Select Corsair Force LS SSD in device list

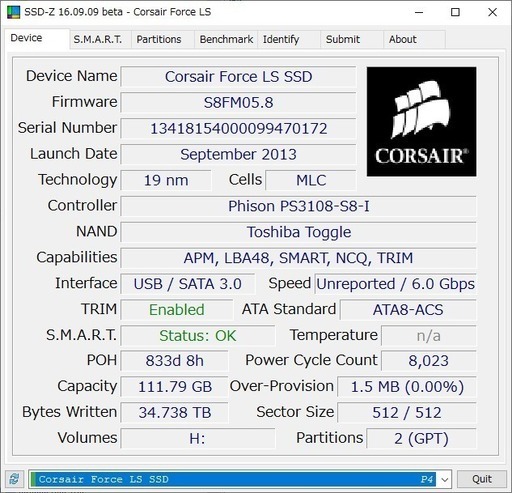tap(233, 480)
